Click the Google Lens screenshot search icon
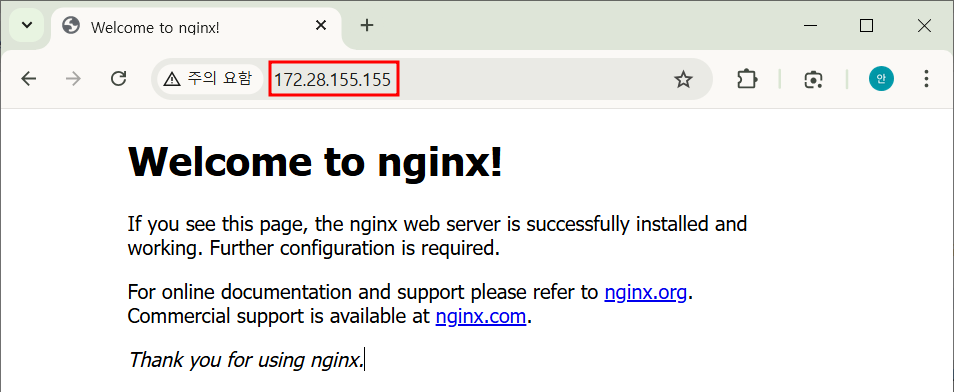This screenshot has height=392, width=954. [813, 79]
